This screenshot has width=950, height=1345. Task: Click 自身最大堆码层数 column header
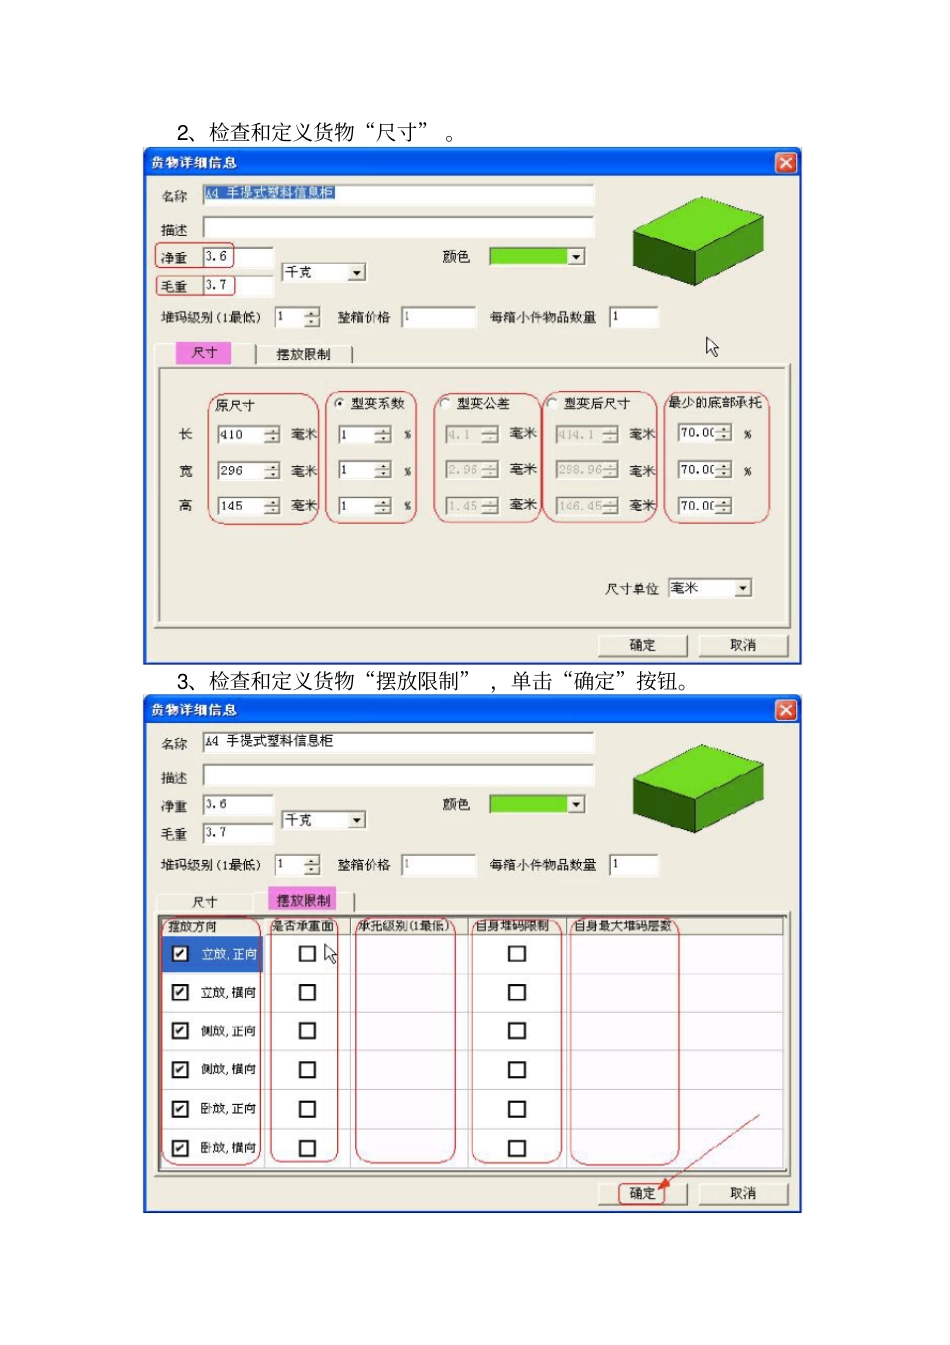pyautogui.click(x=675, y=926)
